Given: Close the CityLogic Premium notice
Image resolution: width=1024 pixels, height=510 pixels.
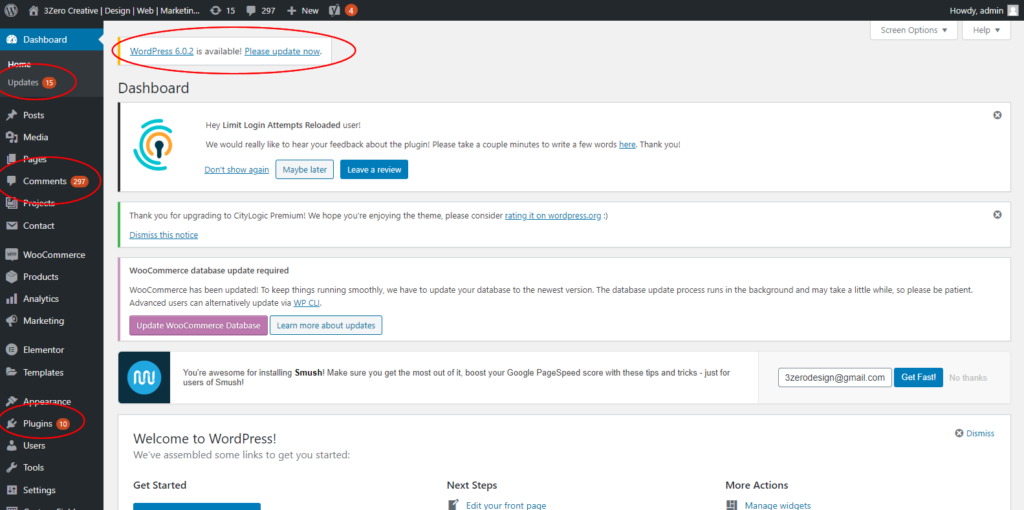Looking at the screenshot, I should point(997,214).
